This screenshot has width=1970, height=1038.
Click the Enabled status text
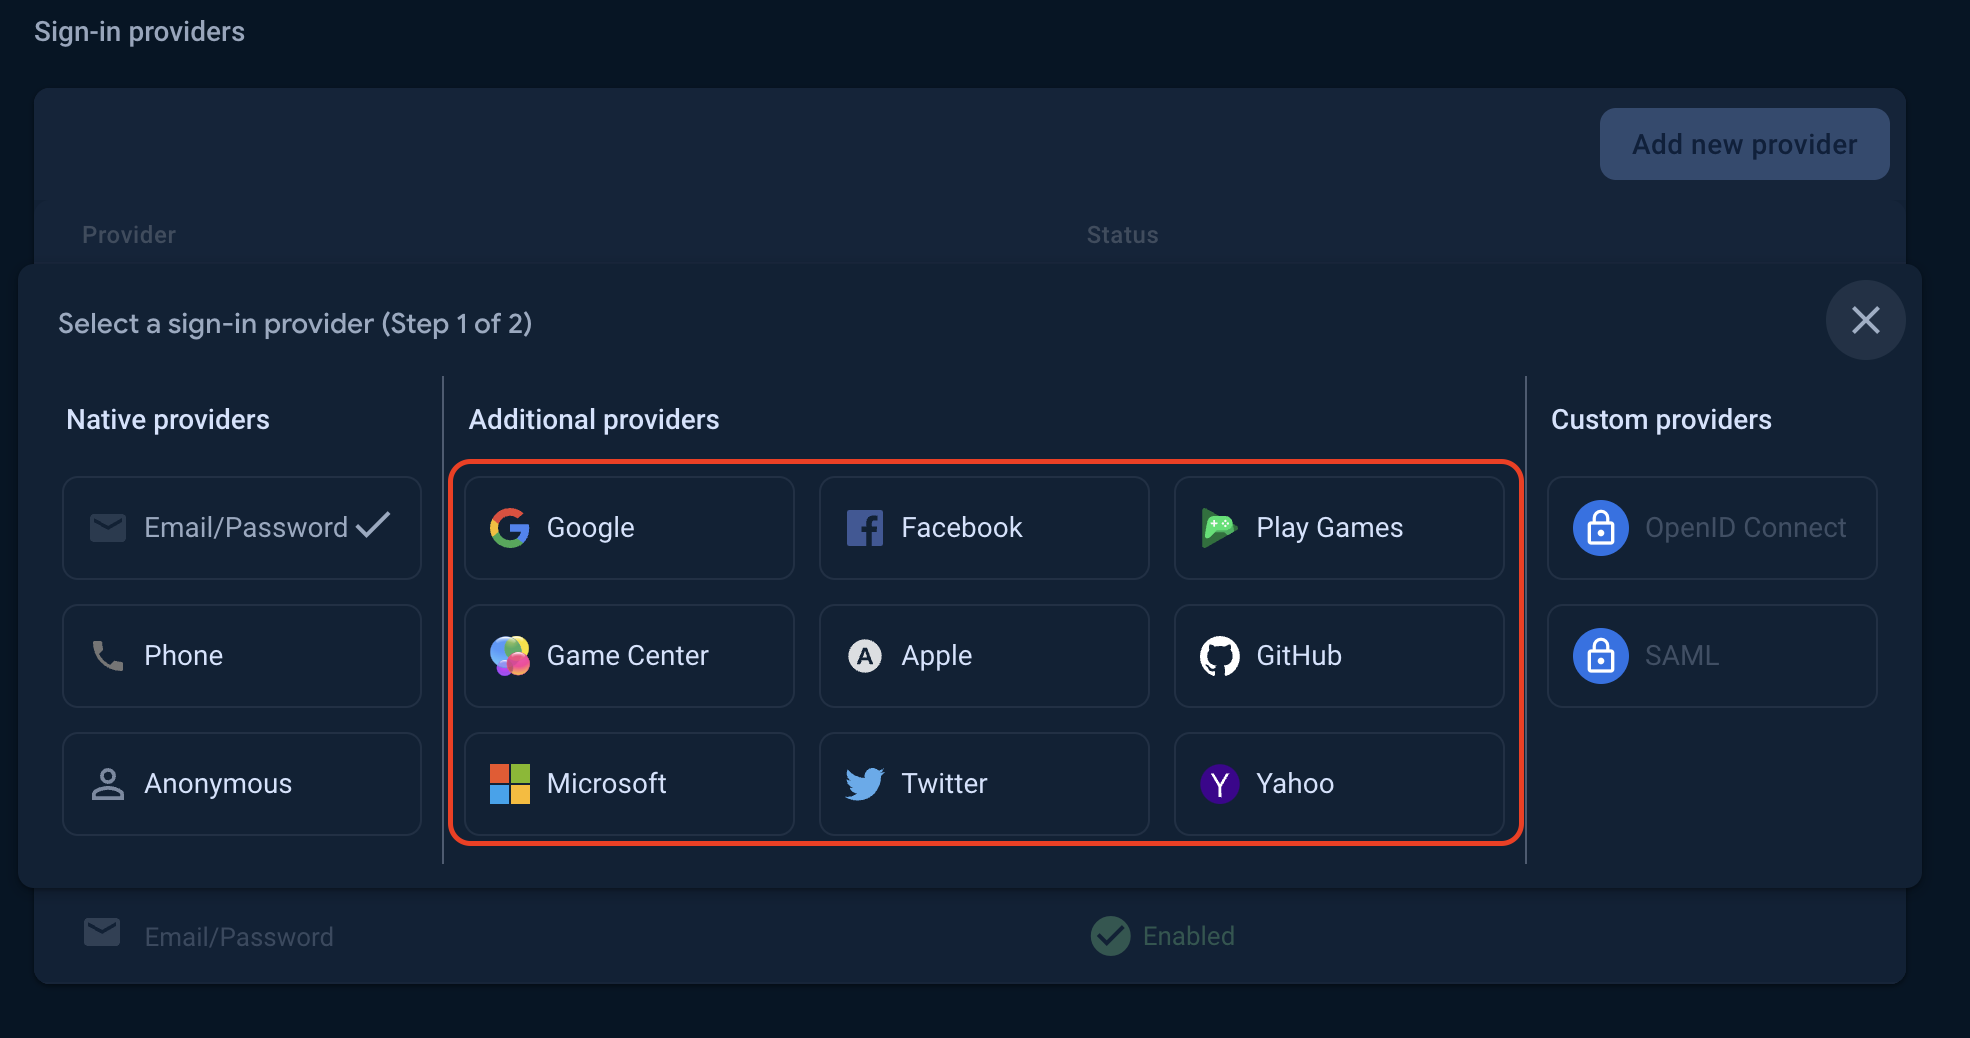point(1188,936)
